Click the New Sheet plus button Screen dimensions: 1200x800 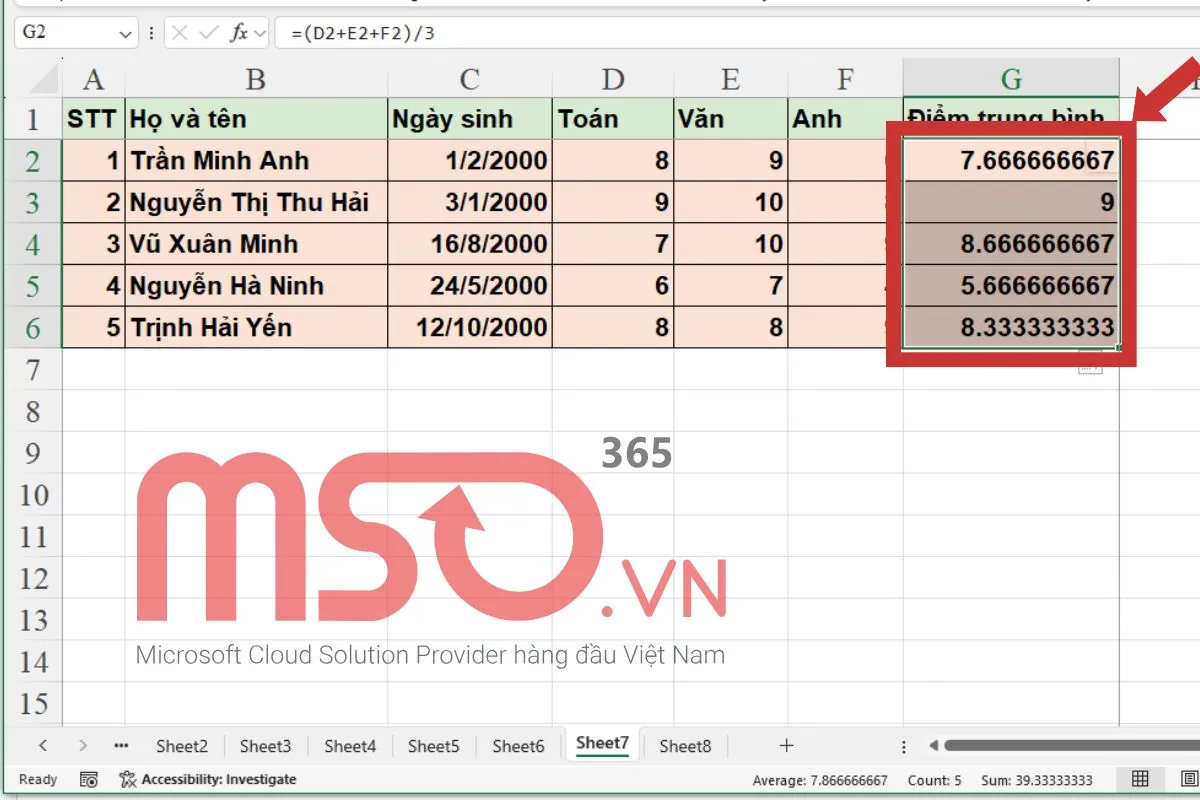[786, 745]
